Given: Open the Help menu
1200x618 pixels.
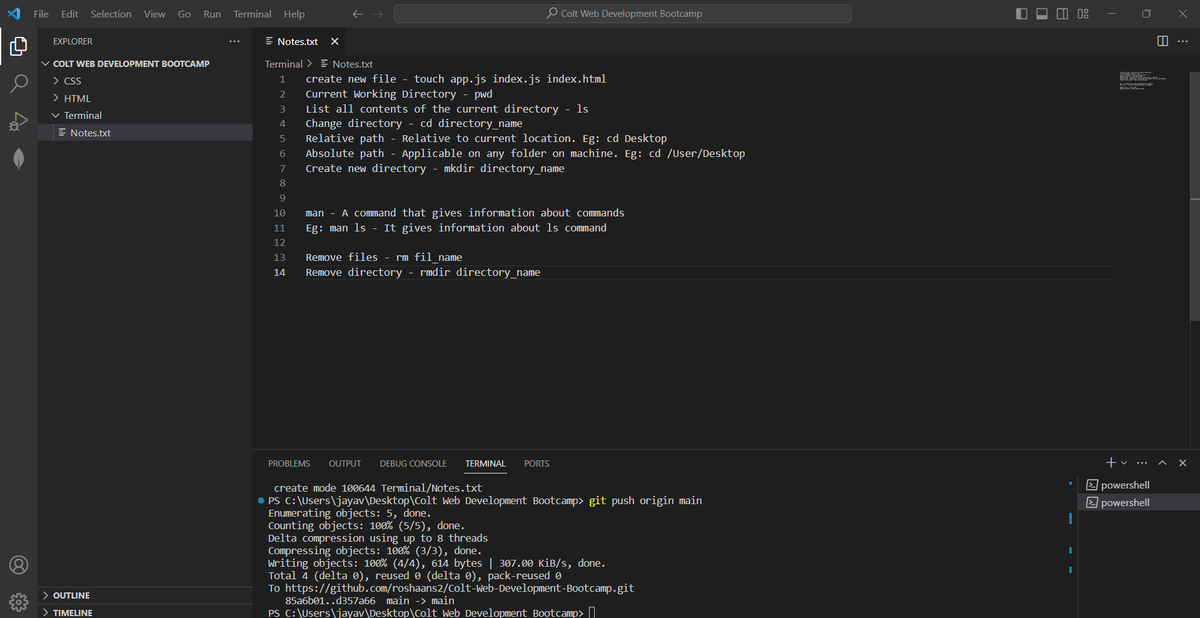Looking at the screenshot, I should pos(294,14).
